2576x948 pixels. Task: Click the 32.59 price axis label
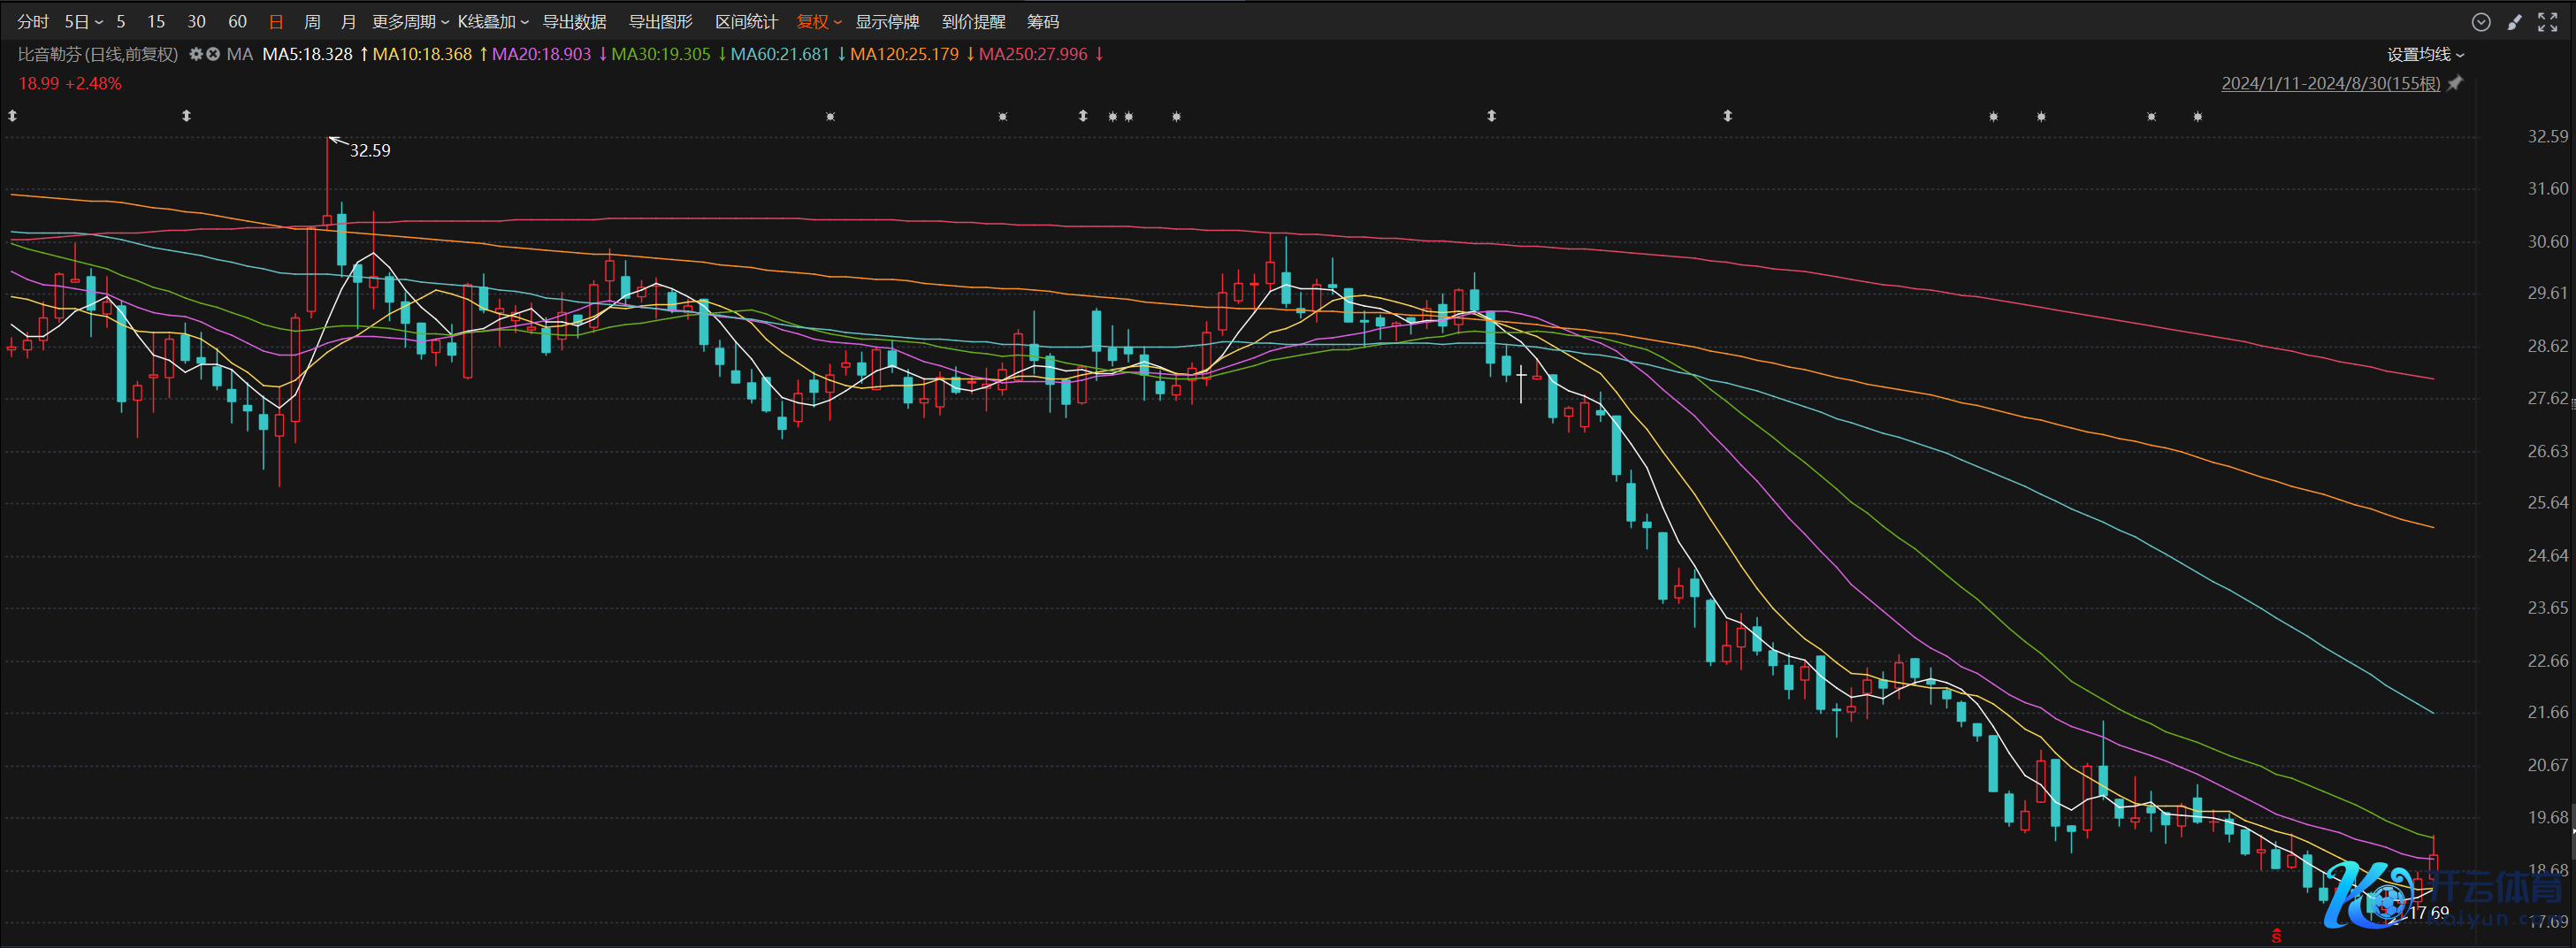pos(2547,137)
